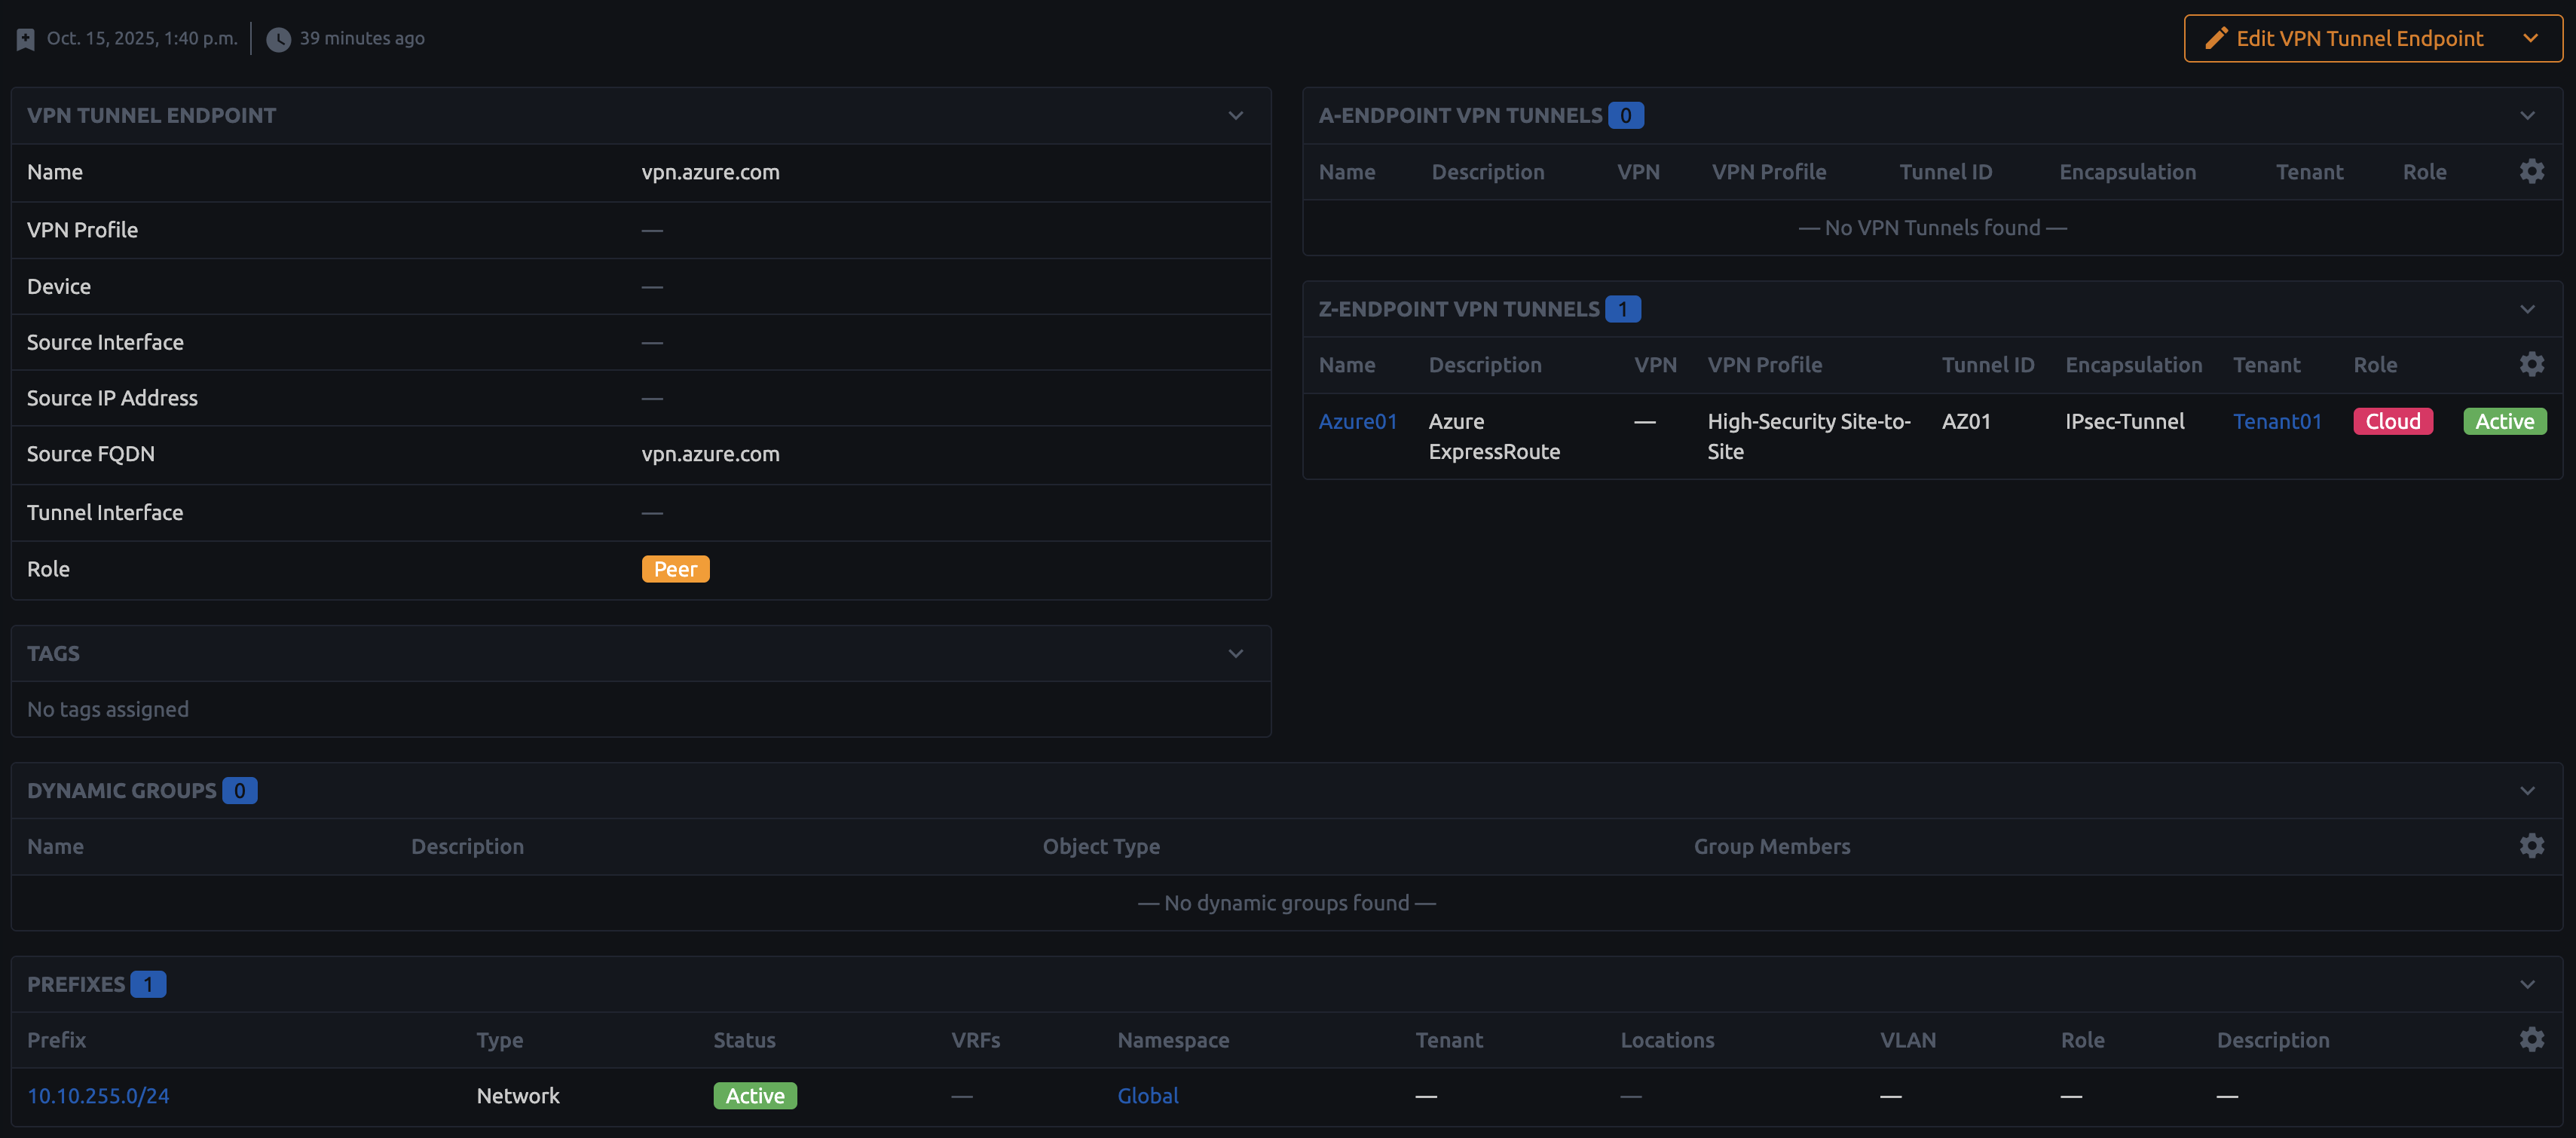The image size is (2576, 1138).
Task: Open the Edit VPN Tunnel Endpoint dropdown arrow
Action: [2532, 38]
